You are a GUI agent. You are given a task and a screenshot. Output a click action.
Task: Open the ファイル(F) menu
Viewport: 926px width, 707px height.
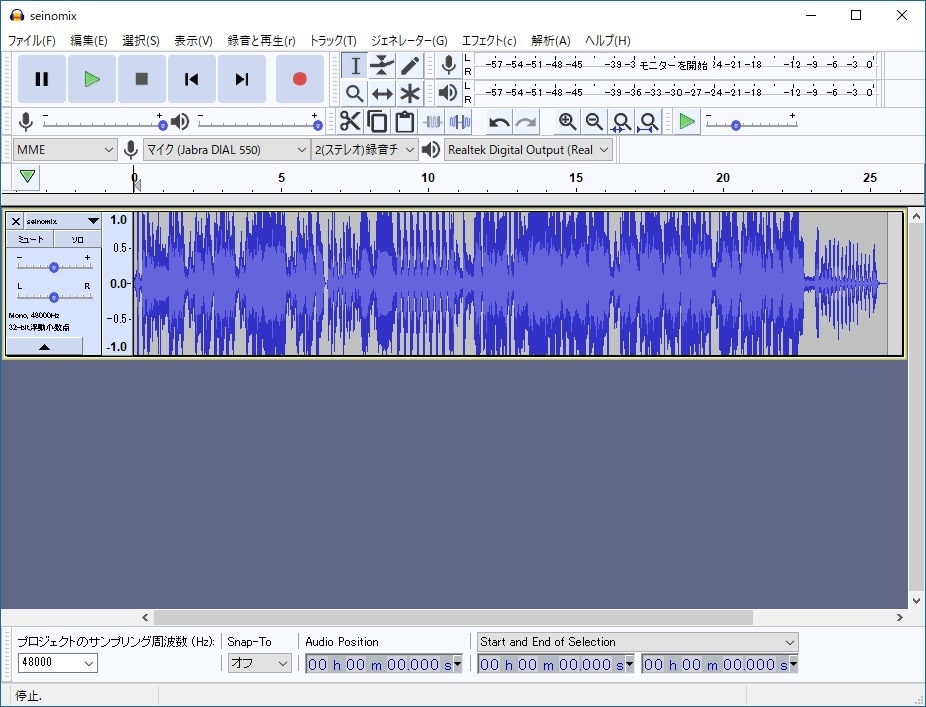click(31, 41)
